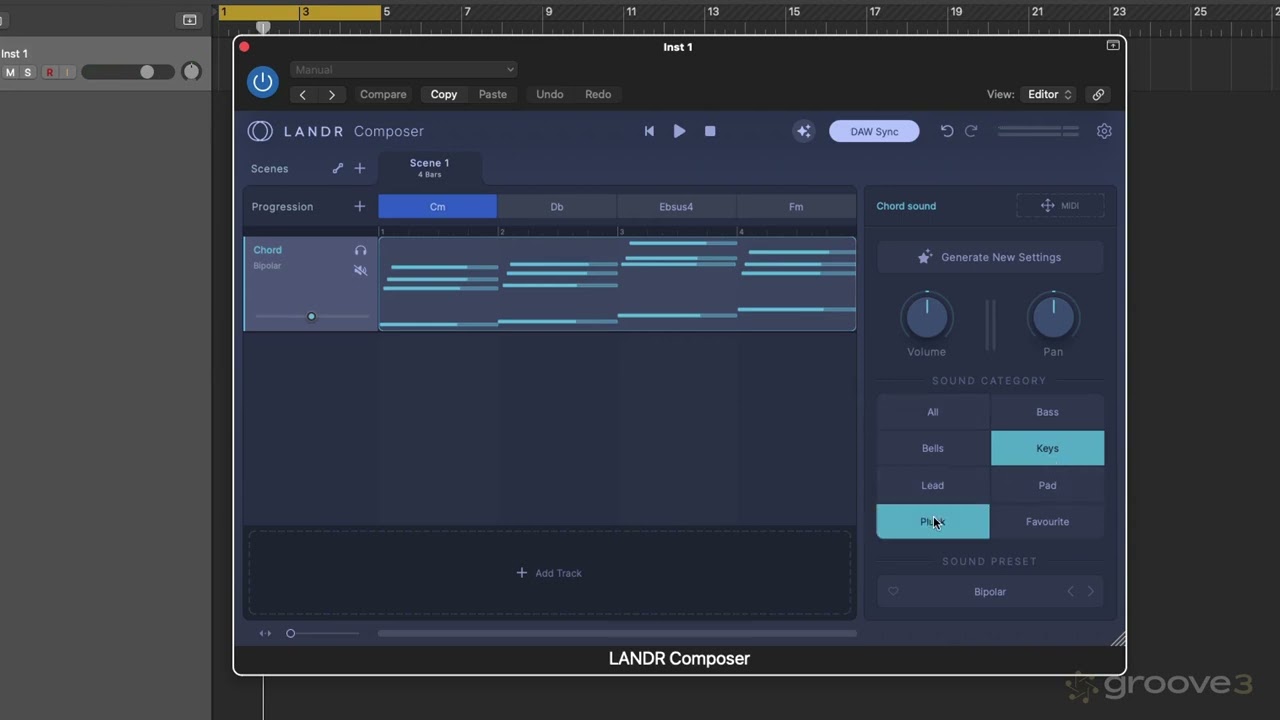
Task: Select the Fm chord
Action: tap(796, 207)
